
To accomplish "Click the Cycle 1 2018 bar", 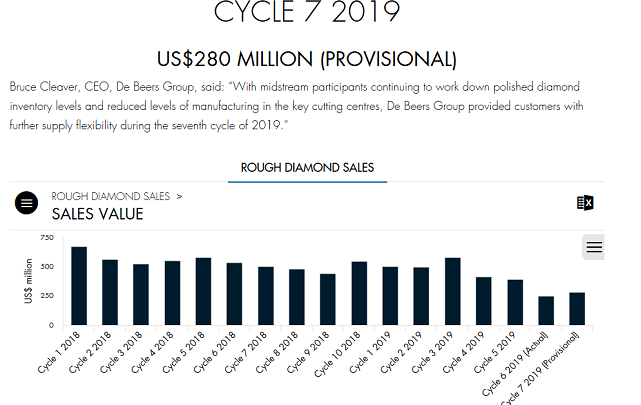I will pyautogui.click(x=79, y=286).
